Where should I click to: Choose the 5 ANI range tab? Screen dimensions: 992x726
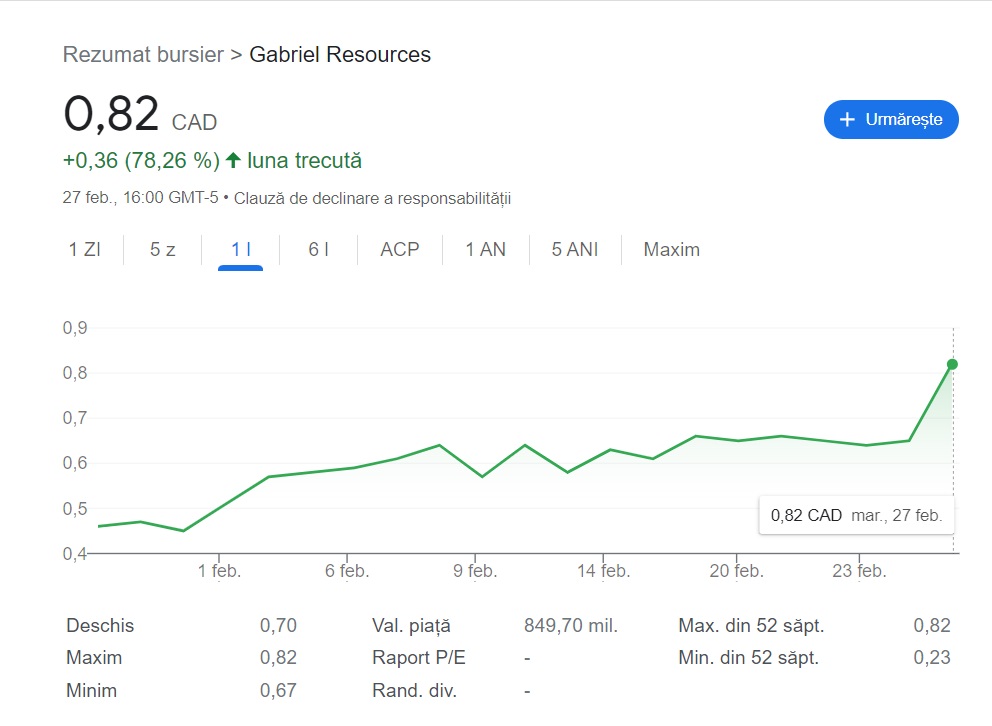tap(575, 250)
